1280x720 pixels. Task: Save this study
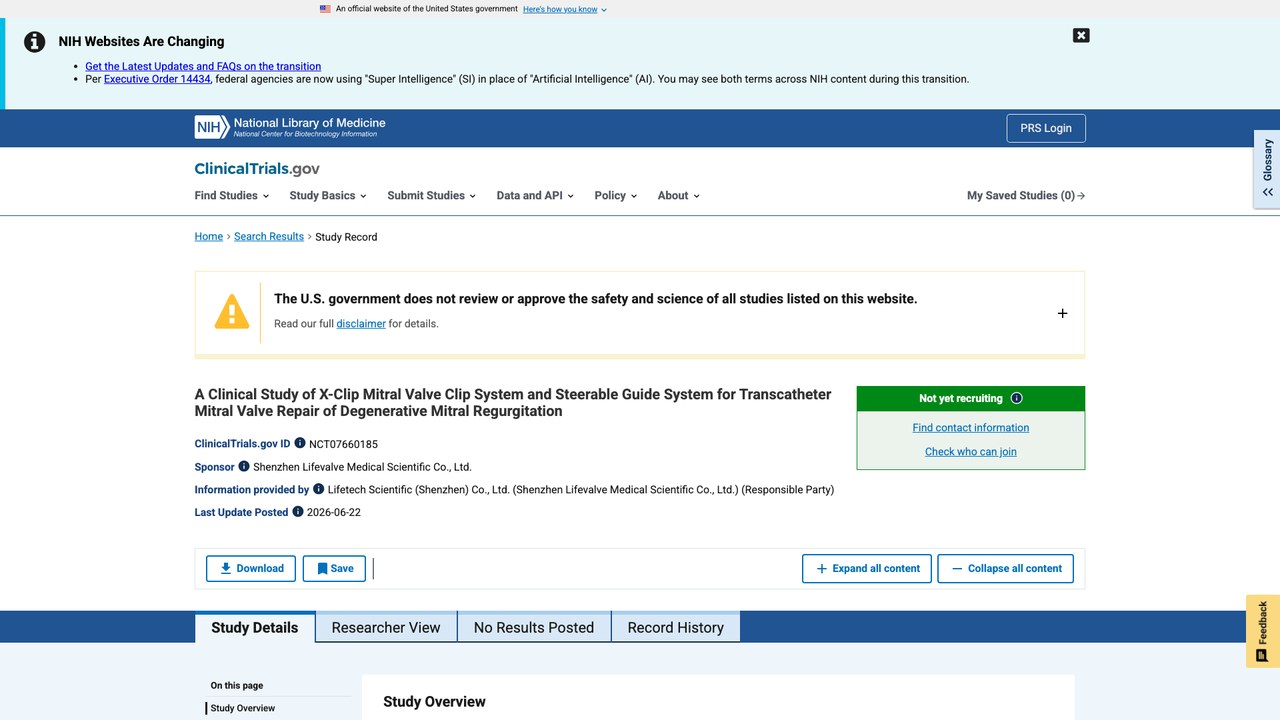click(334, 568)
